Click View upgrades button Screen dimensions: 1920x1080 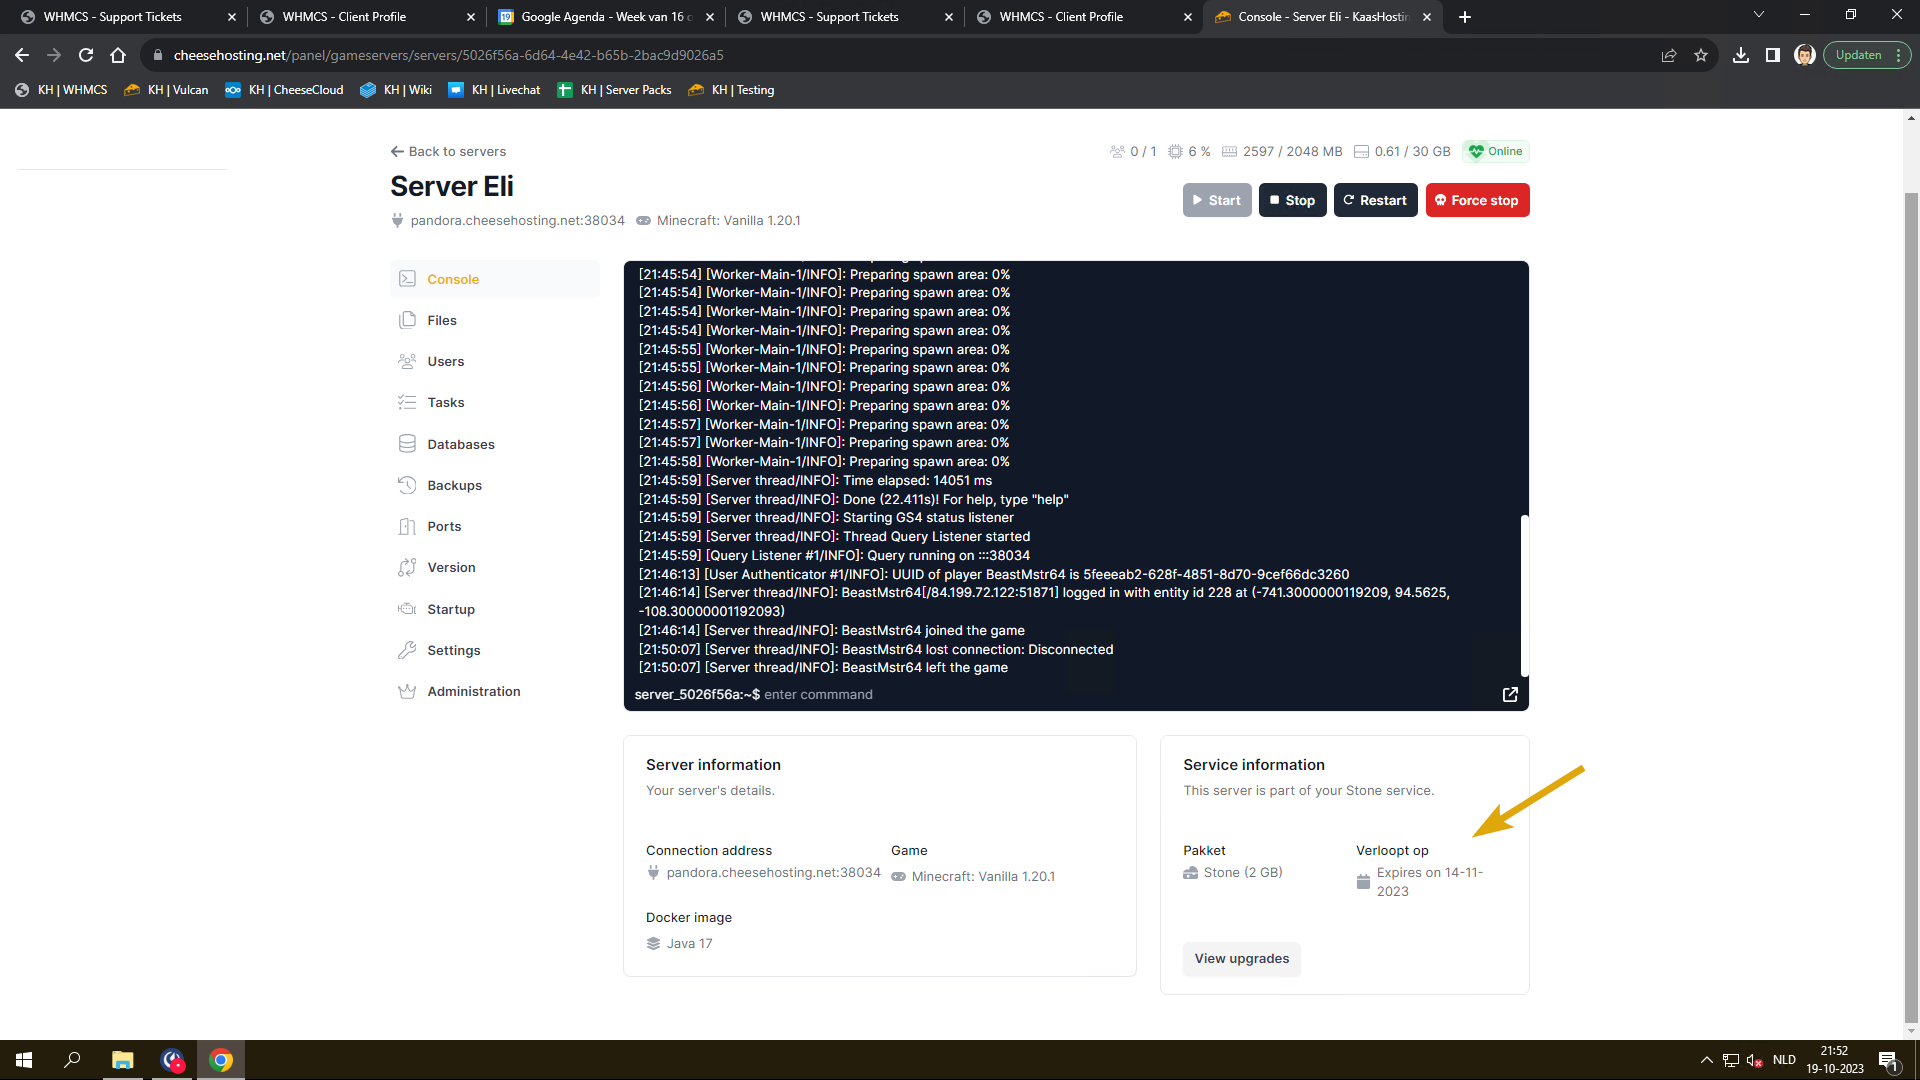coord(1241,958)
